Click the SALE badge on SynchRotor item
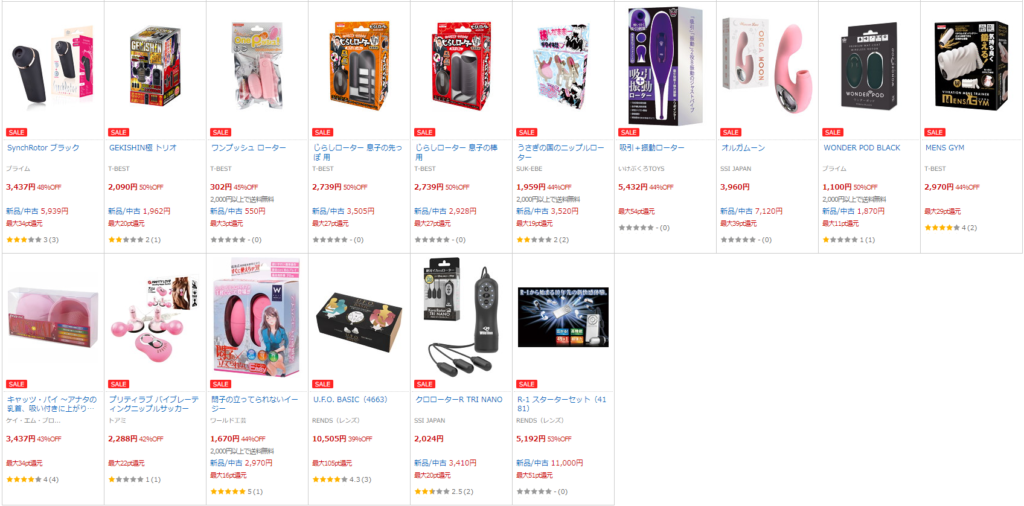Image resolution: width=1024 pixels, height=506 pixels. pos(16,133)
